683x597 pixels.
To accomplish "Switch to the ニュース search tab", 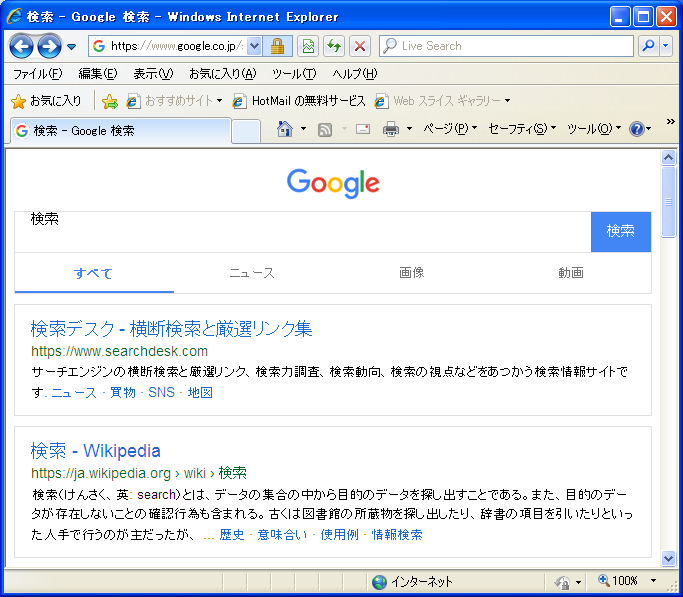I will point(252,273).
